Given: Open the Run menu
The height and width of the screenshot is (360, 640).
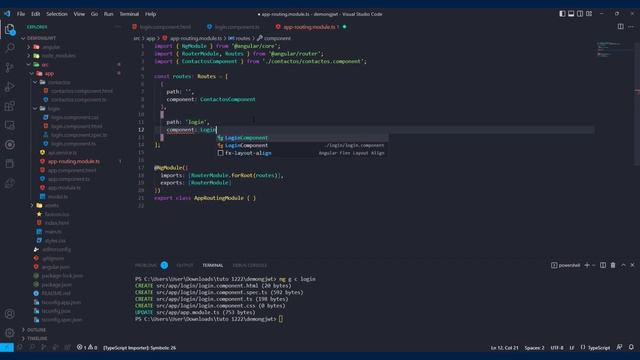Looking at the screenshot, I should tap(108, 14).
